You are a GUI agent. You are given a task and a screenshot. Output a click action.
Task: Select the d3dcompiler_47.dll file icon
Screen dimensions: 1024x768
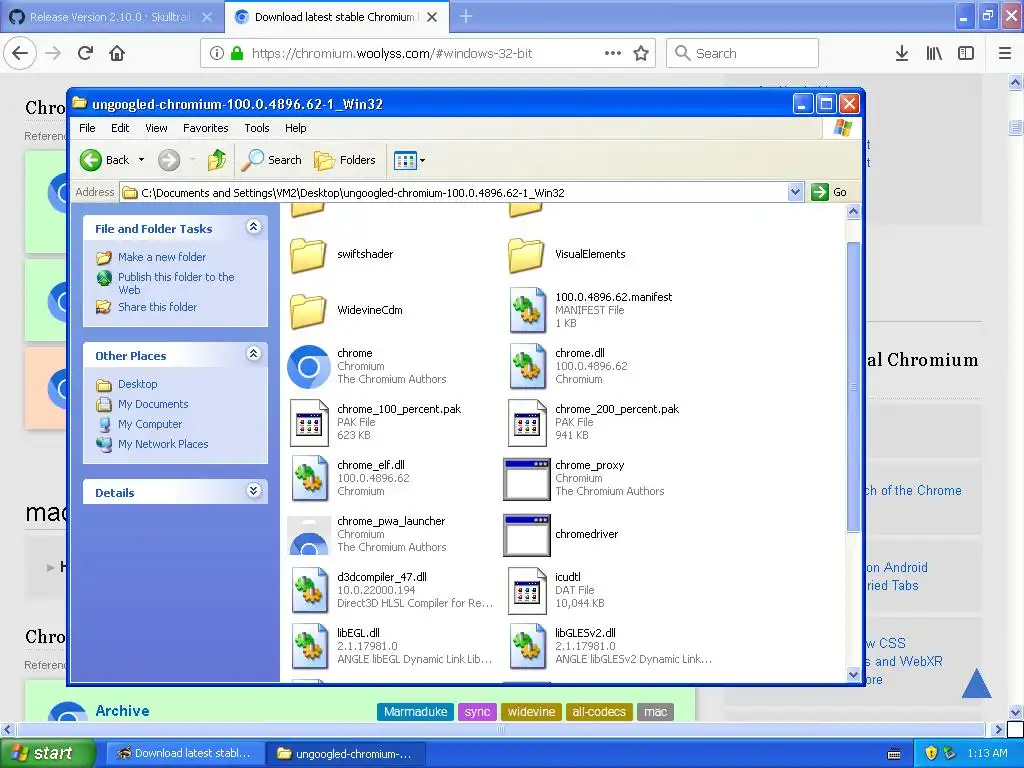[309, 590]
